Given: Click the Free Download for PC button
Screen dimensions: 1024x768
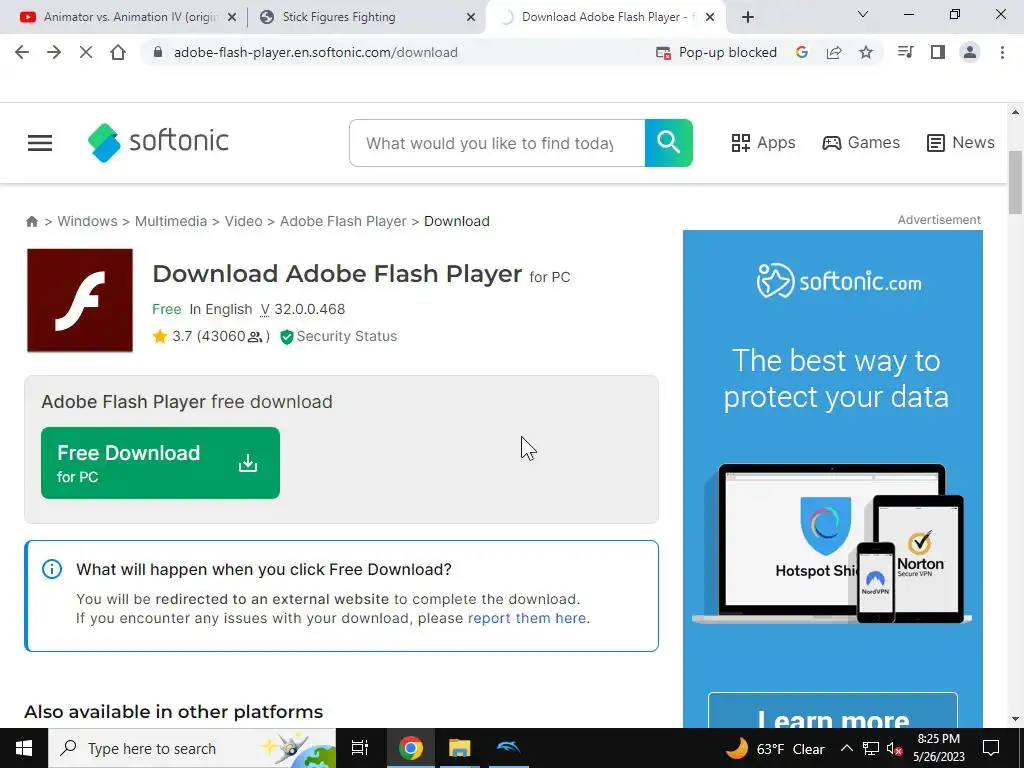Looking at the screenshot, I should [160, 463].
